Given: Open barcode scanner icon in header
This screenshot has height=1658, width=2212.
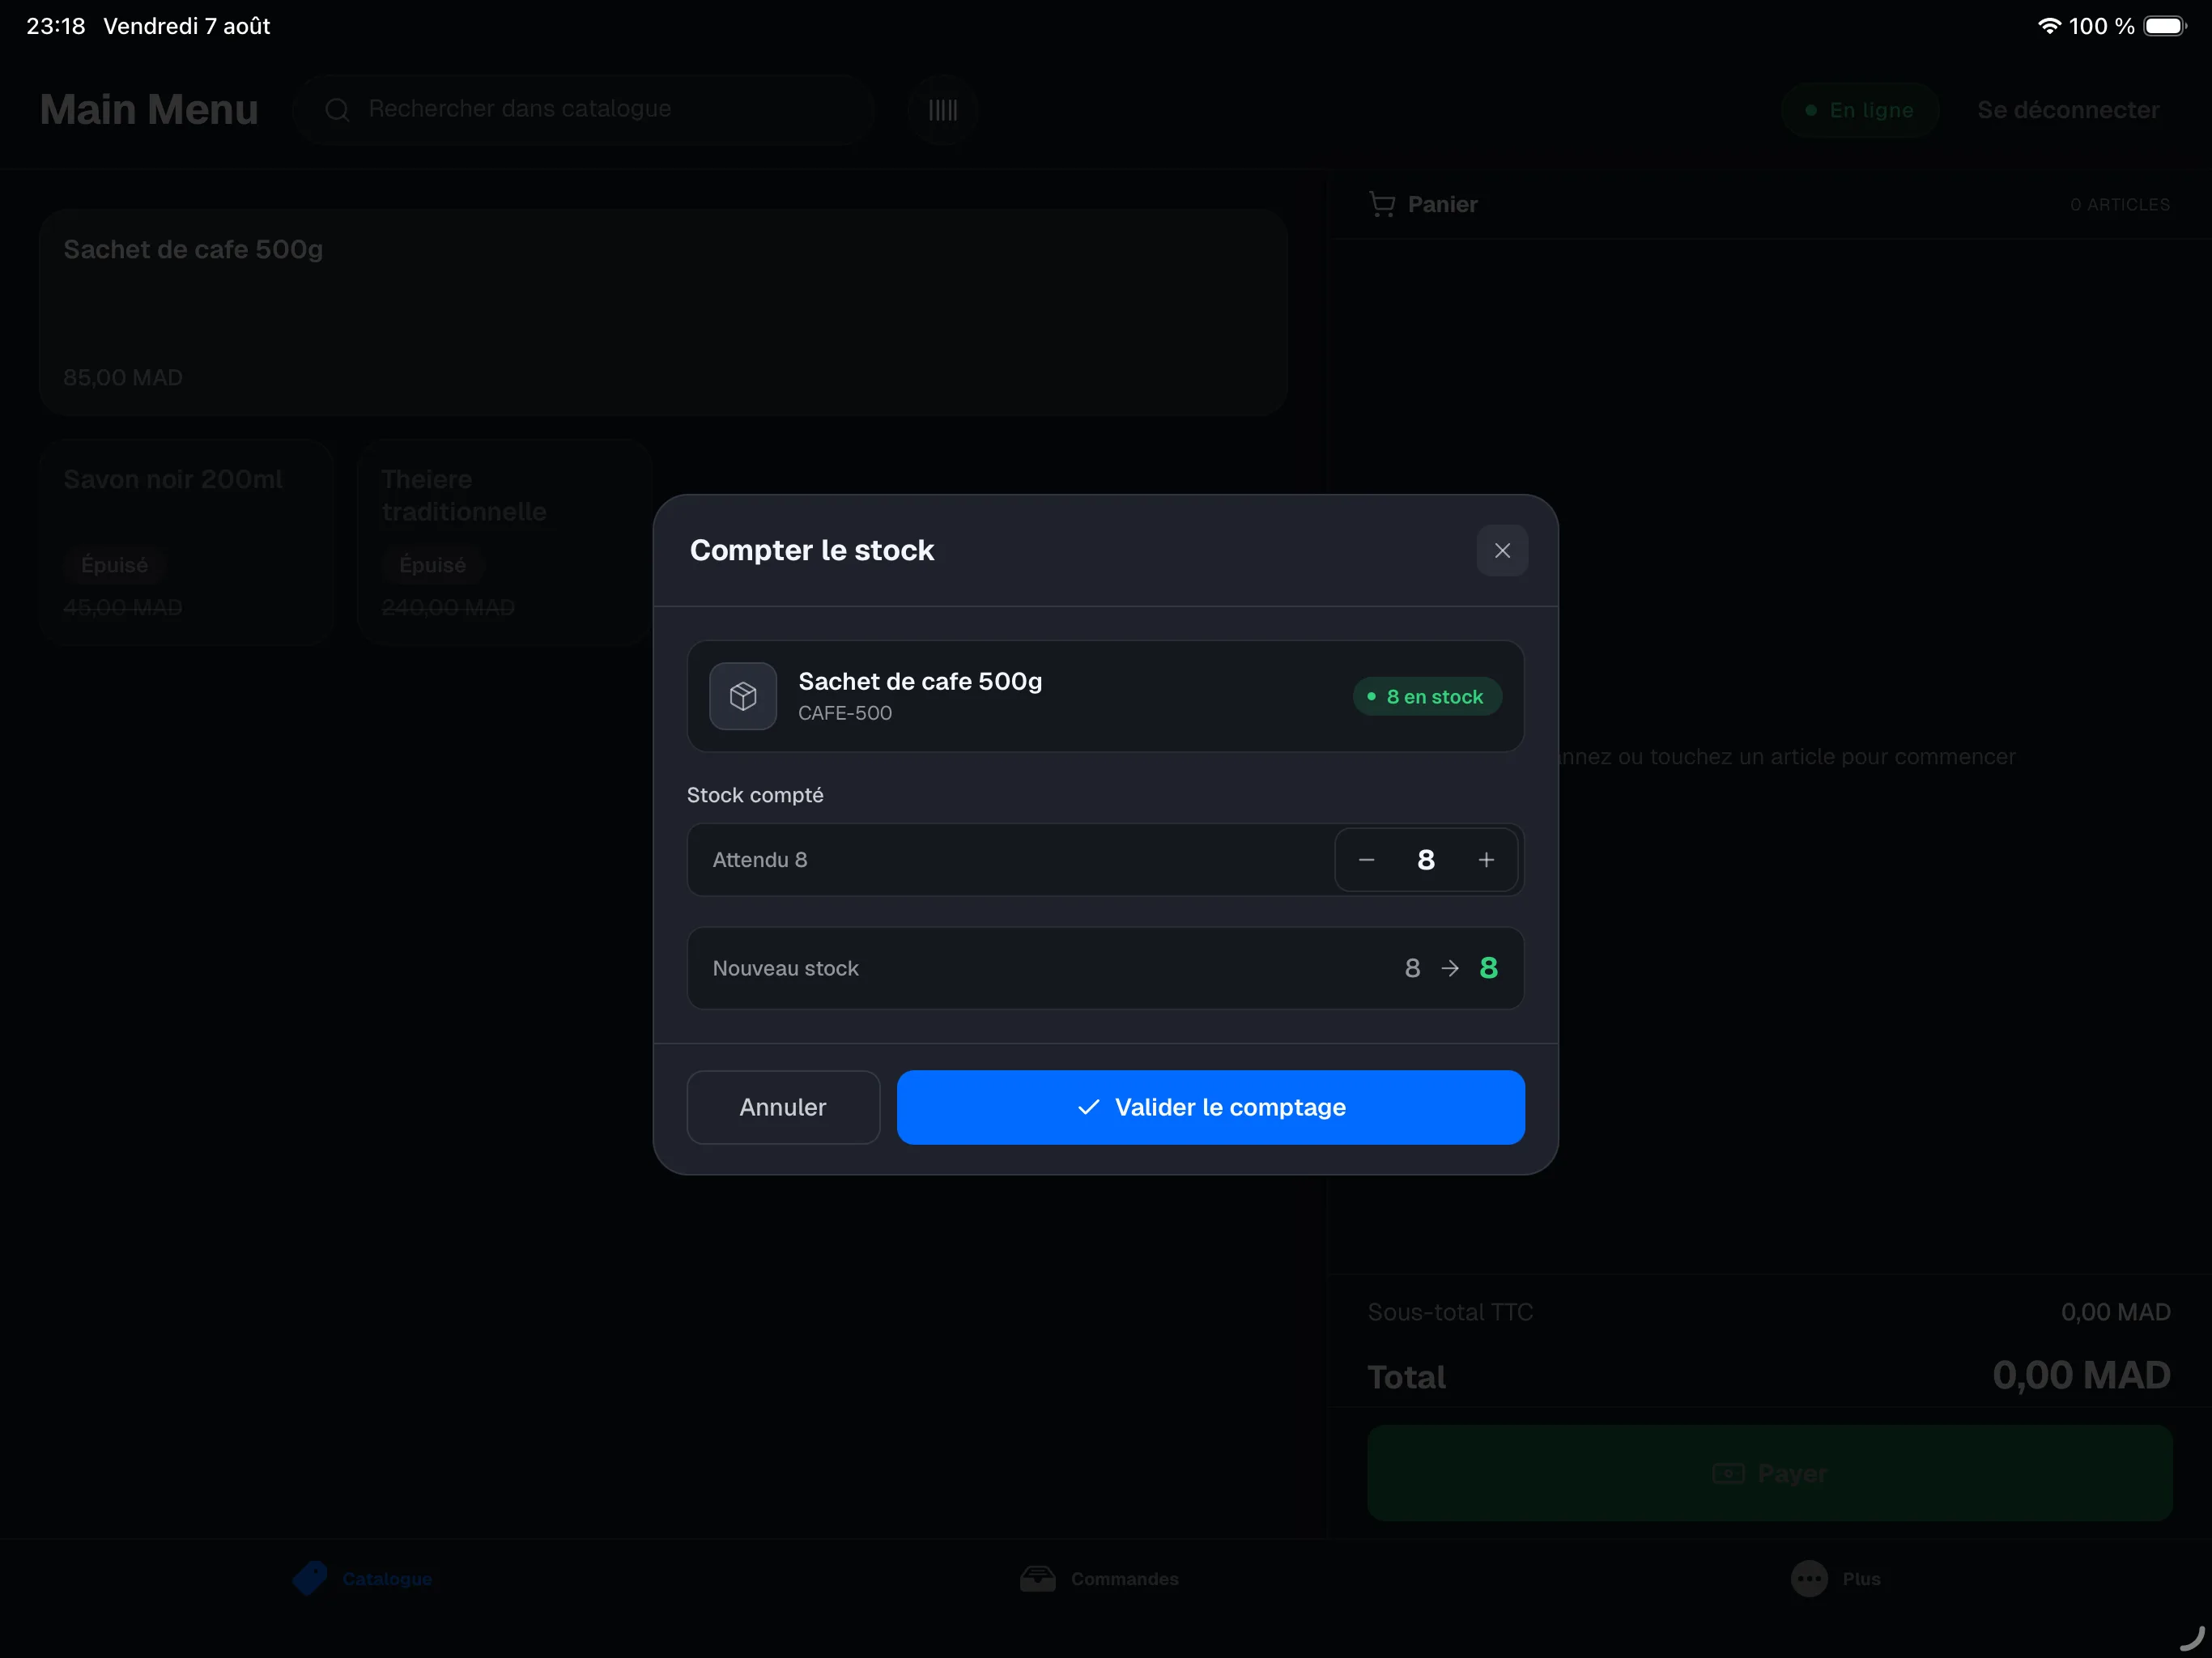Looking at the screenshot, I should pos(943,110).
